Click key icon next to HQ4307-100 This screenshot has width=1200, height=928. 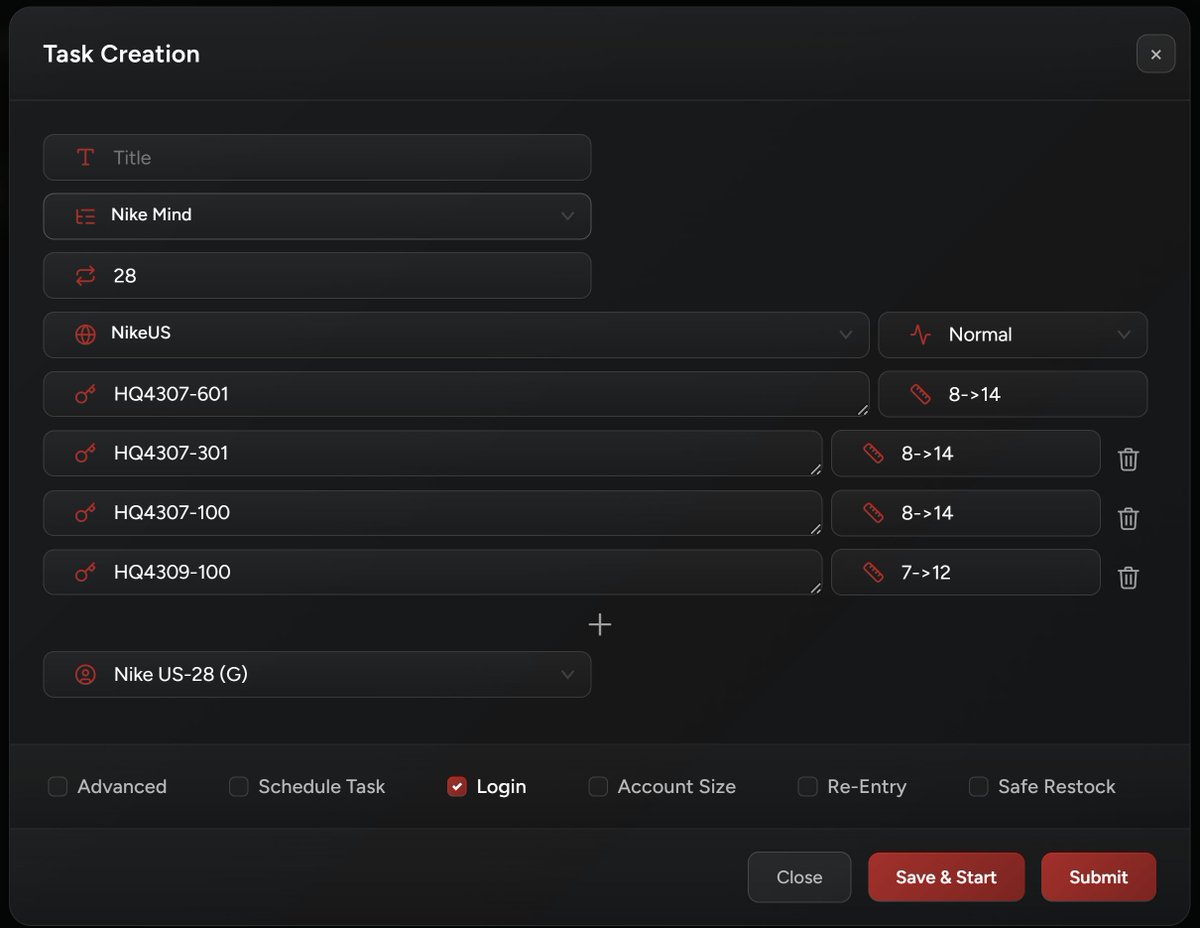pos(86,512)
